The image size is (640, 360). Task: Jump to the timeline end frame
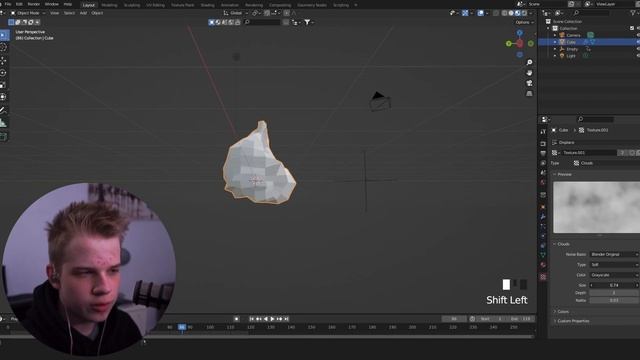pos(287,319)
